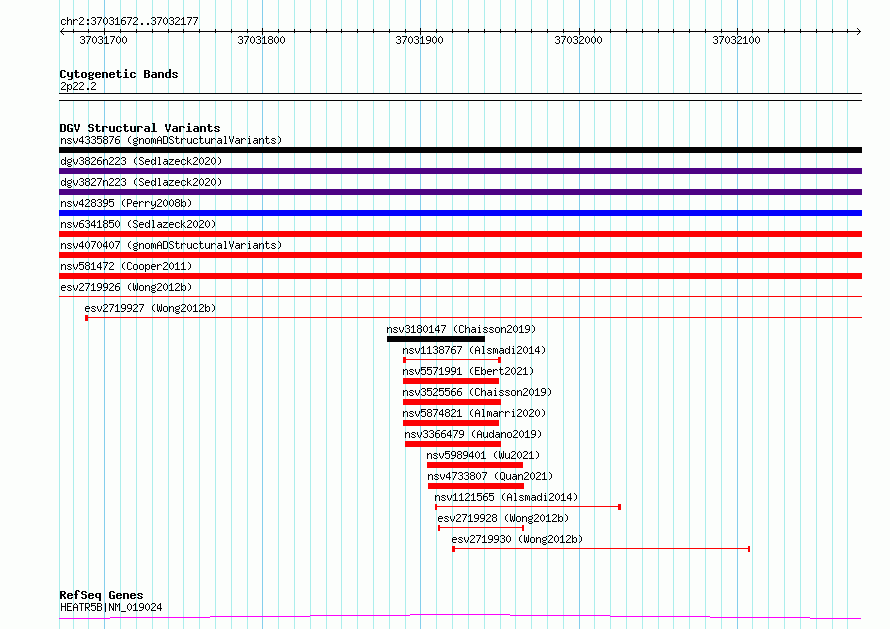Viewport: 890px width, 629px height.
Task: Click the nsv1121565 thin red span
Action: [528, 507]
